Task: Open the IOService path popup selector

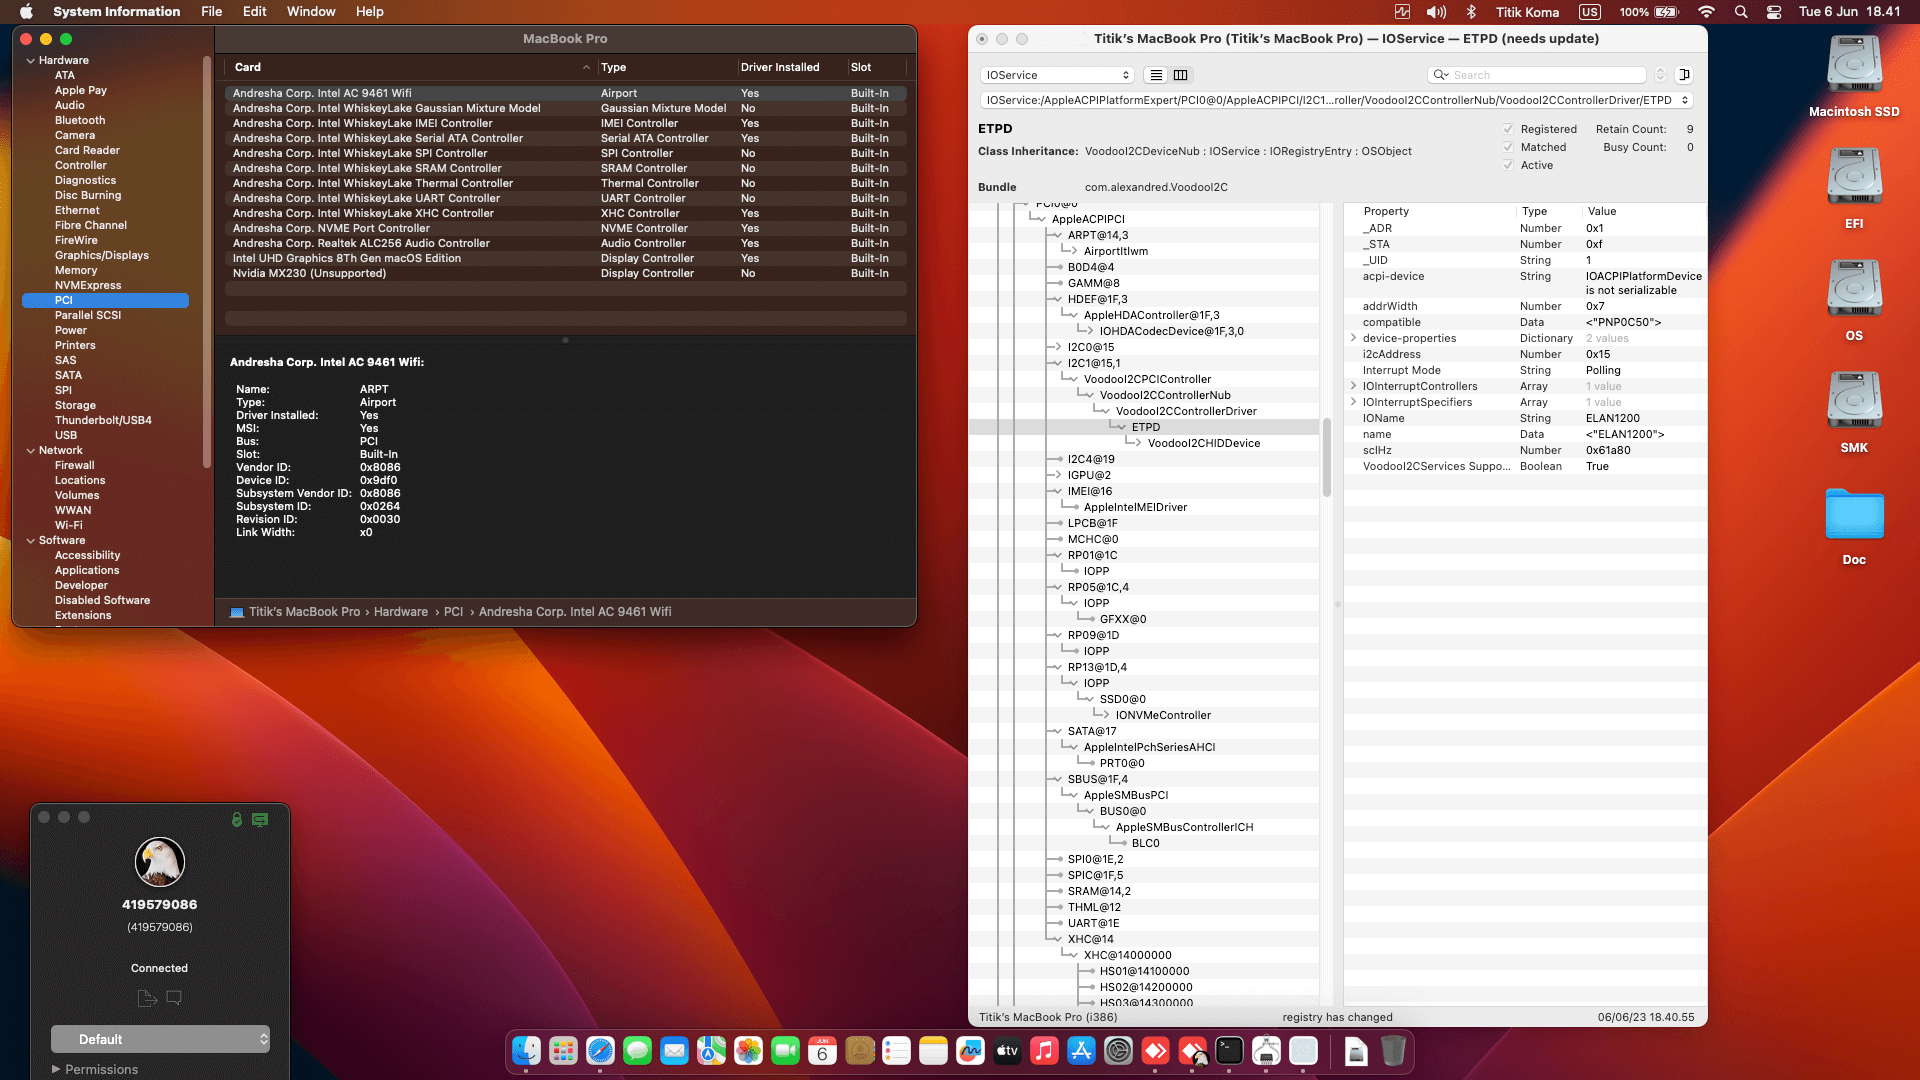Action: point(1336,100)
